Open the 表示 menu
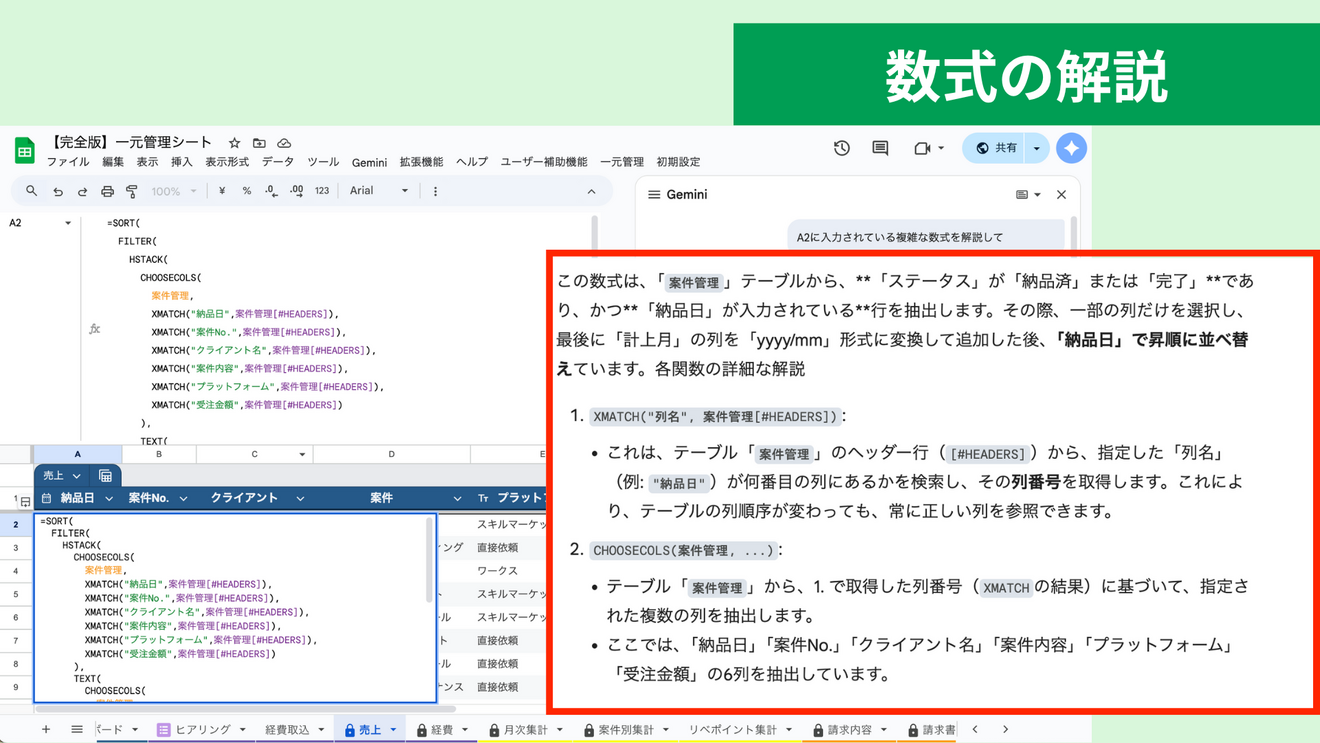Screen dimensions: 1320x743 (x=147, y=162)
